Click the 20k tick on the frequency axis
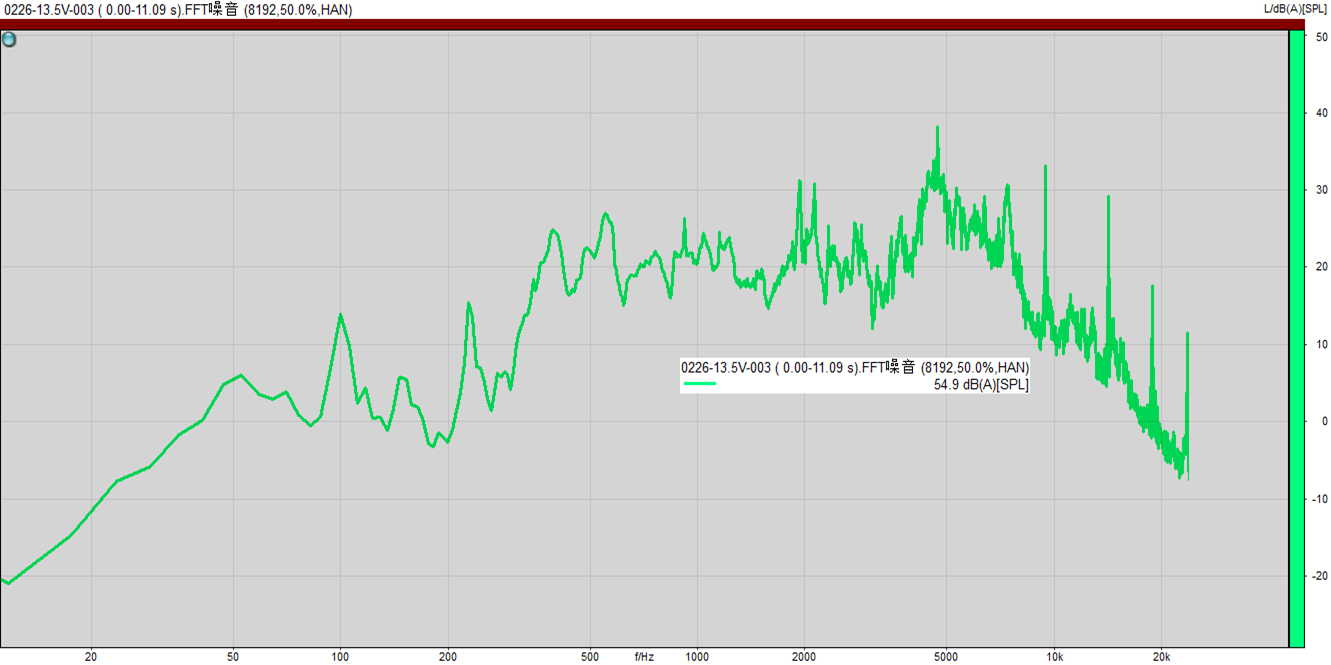 coord(1161,657)
